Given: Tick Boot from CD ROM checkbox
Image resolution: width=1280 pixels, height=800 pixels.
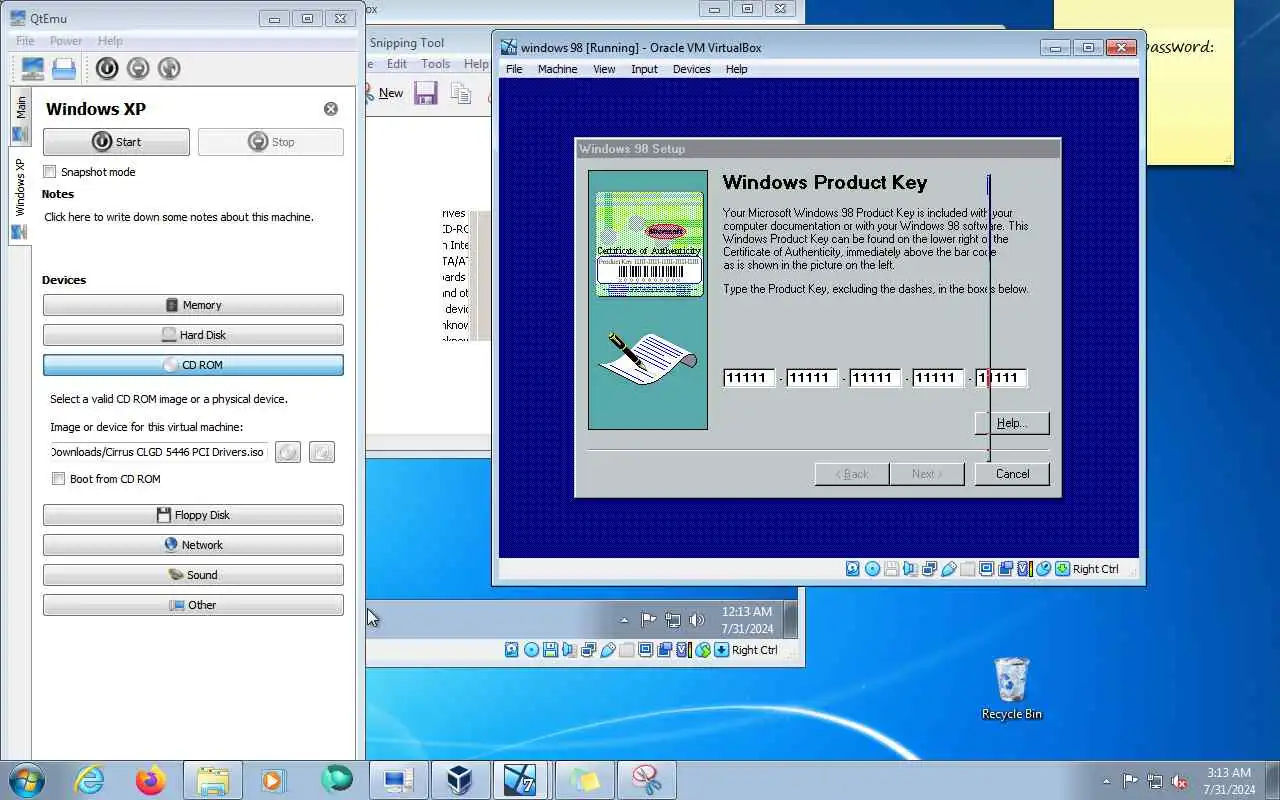Looking at the screenshot, I should pyautogui.click(x=59, y=479).
